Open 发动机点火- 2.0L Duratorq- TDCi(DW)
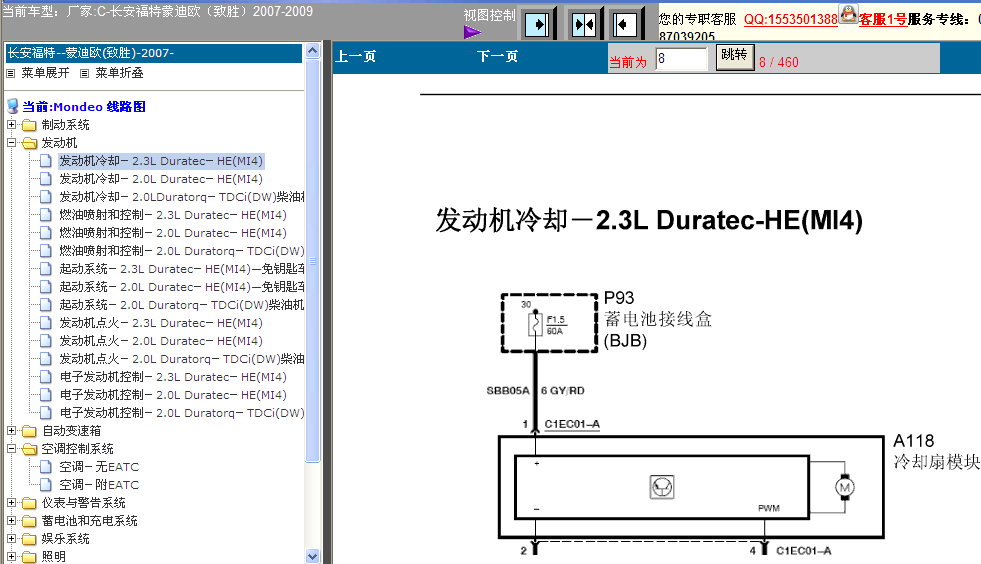 (181, 359)
